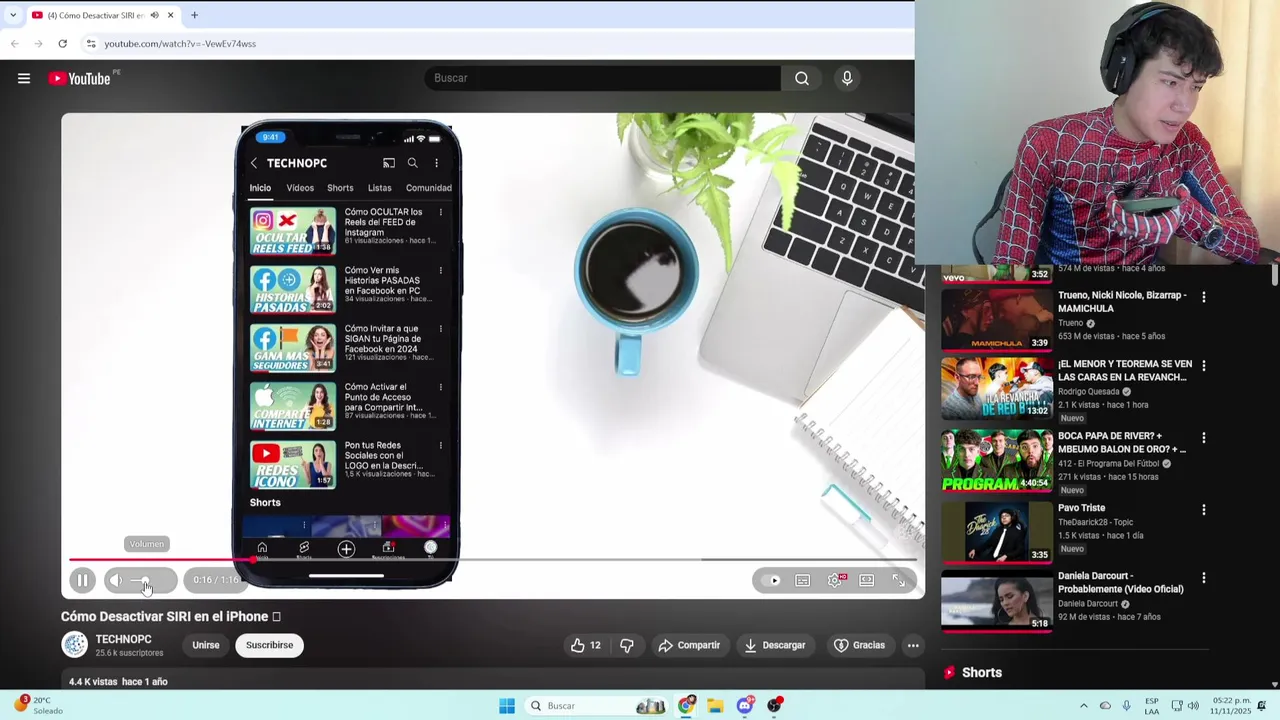Go to the YouTube home logo
Viewport: 1280px width, 720px height.
point(80,78)
